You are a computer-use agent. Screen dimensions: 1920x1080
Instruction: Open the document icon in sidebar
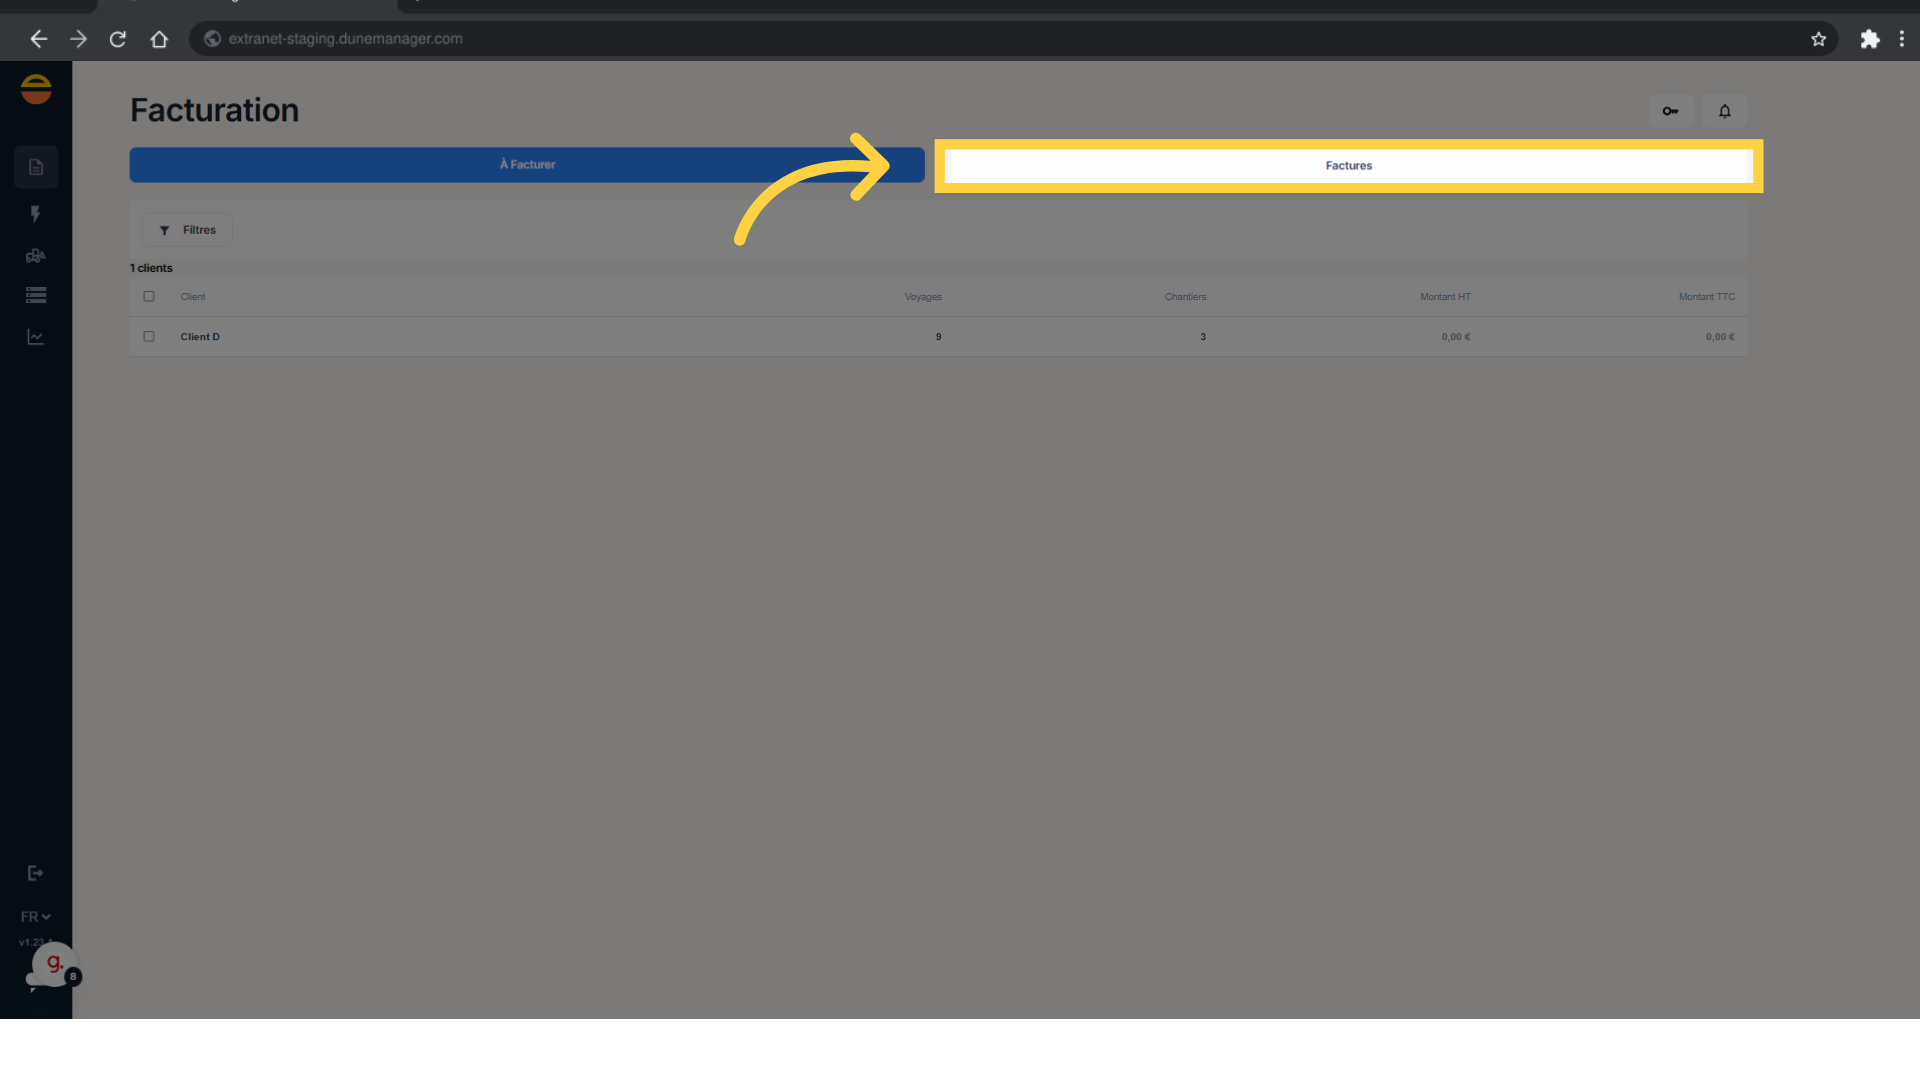36,167
